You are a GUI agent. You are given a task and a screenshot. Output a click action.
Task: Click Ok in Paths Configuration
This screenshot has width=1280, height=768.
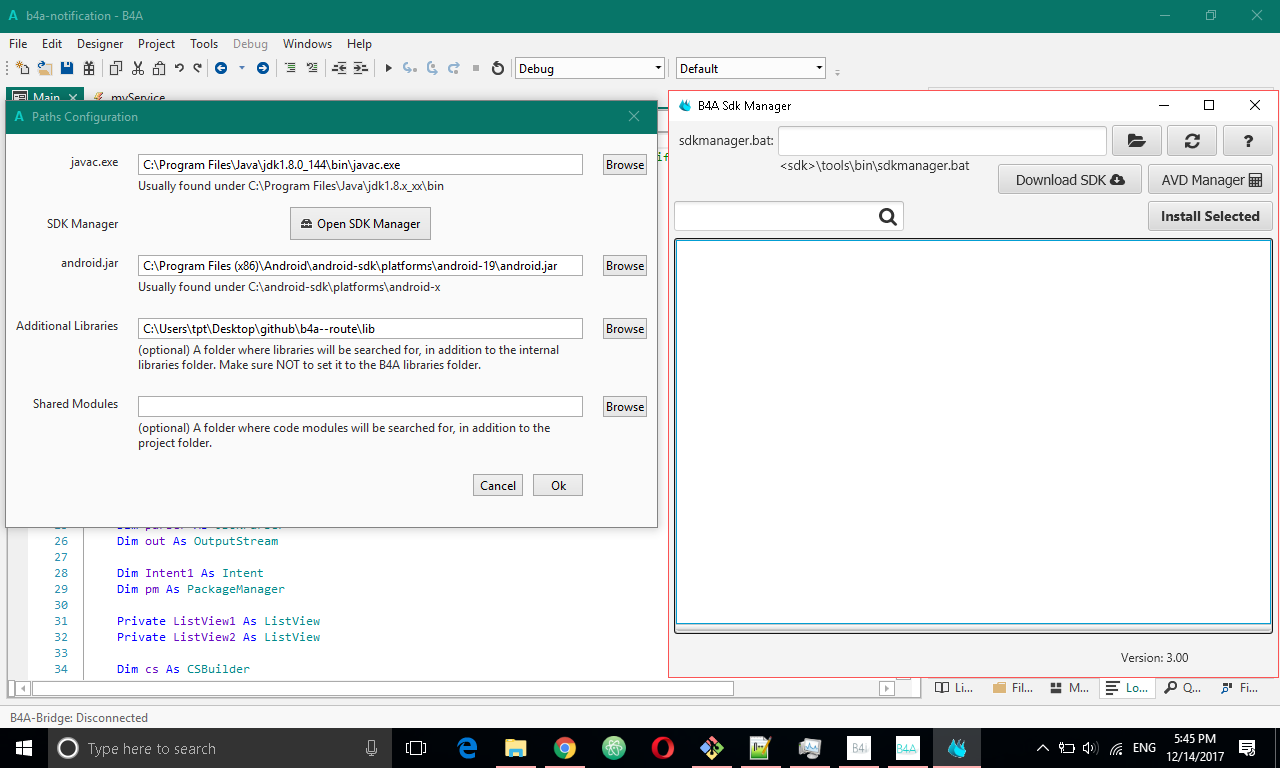[x=558, y=485]
